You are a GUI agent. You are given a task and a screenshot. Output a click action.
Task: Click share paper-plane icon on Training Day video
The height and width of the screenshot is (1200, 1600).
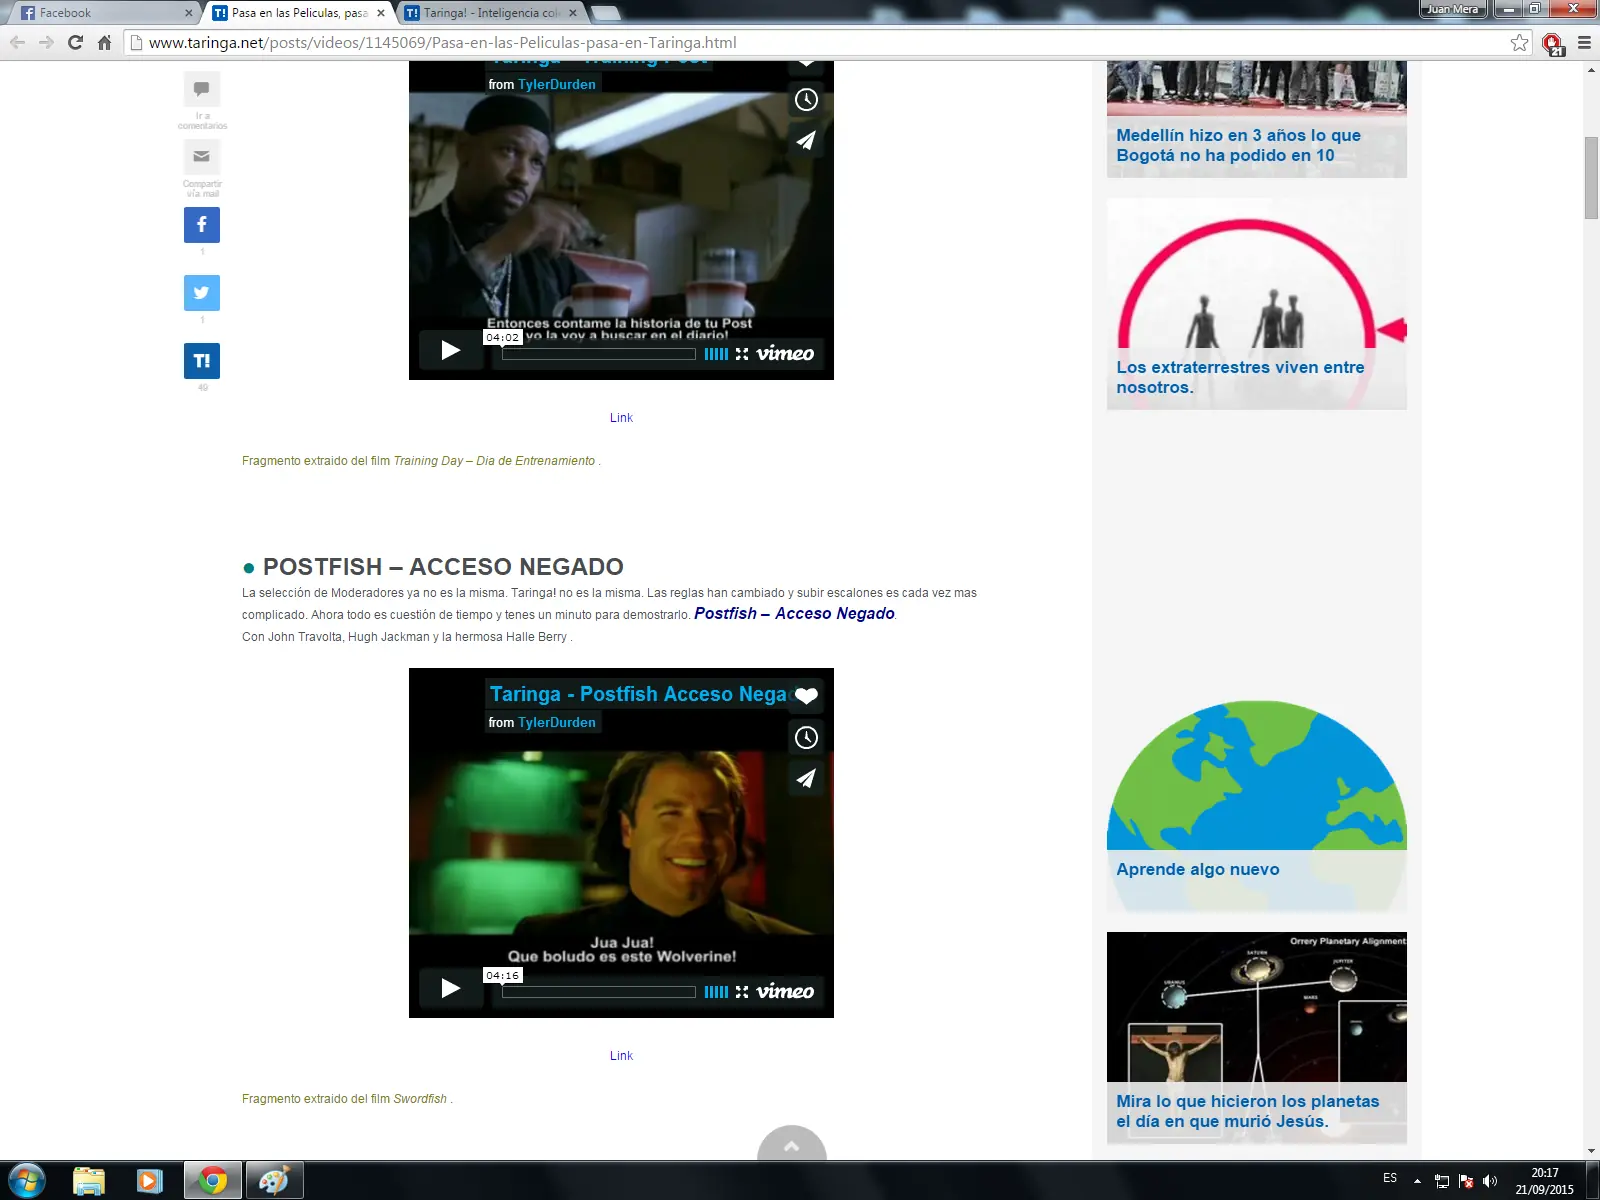(x=806, y=140)
